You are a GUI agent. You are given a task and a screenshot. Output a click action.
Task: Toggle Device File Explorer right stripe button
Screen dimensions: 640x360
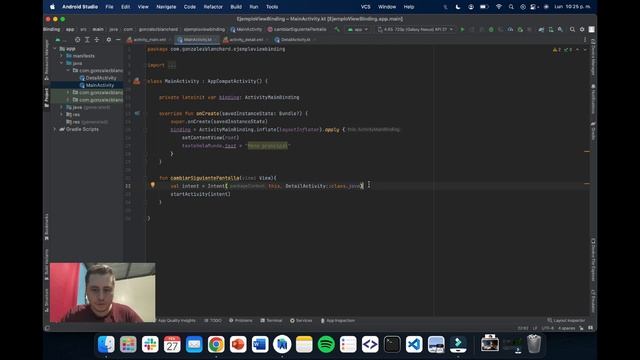coord(593,260)
